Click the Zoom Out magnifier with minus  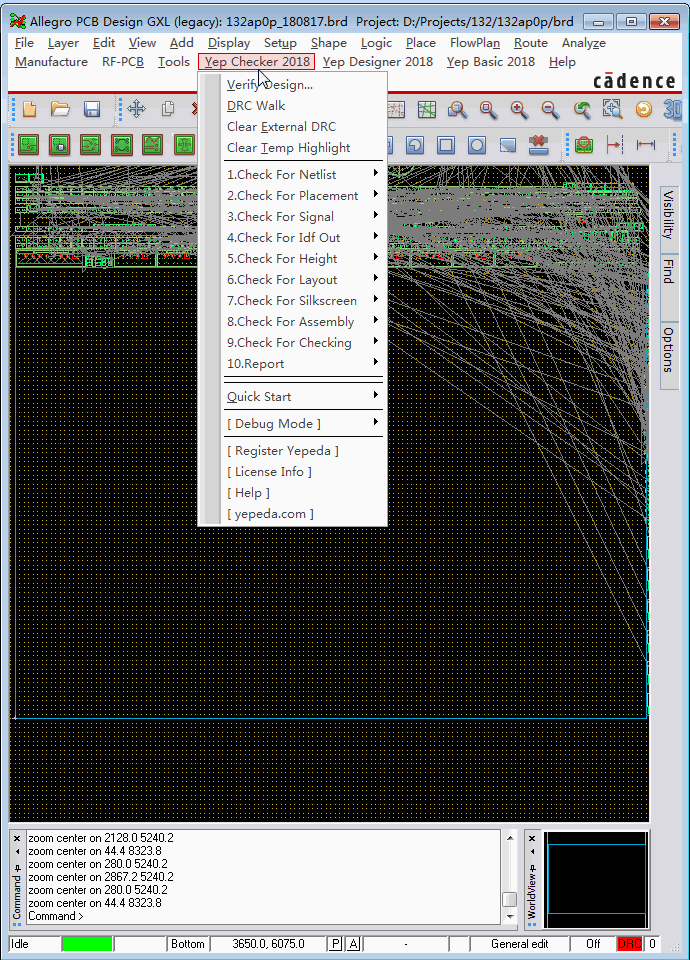[550, 110]
